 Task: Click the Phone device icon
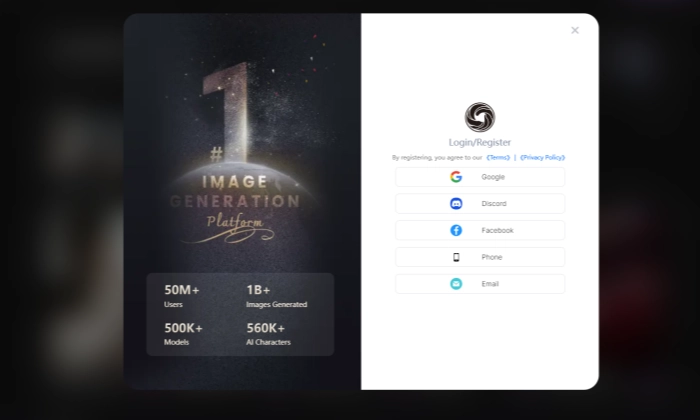pos(456,258)
